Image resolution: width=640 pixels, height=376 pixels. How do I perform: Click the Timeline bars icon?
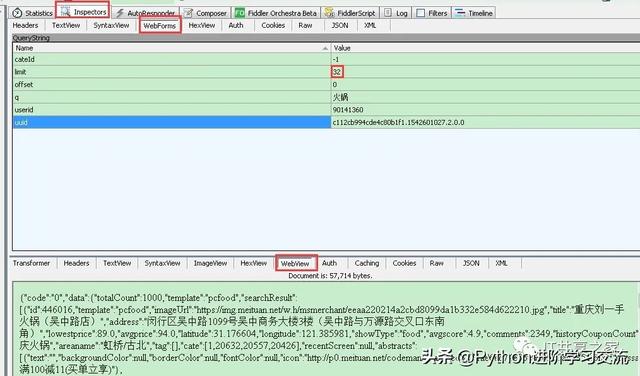coord(460,13)
